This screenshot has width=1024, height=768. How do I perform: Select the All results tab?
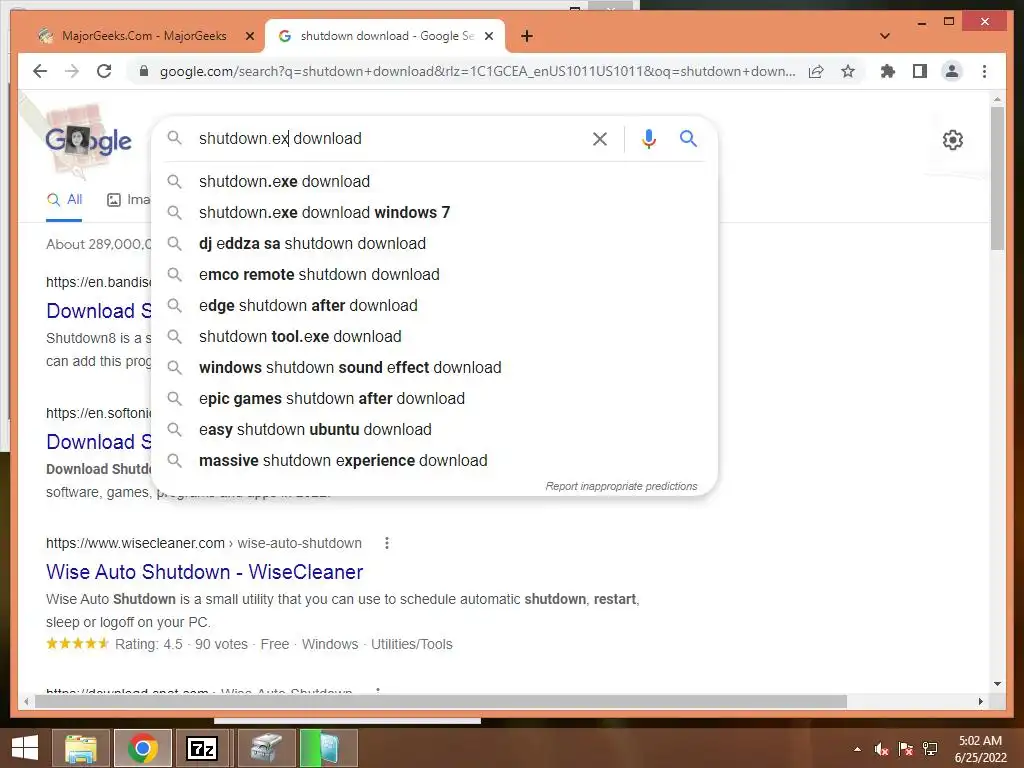click(65, 200)
